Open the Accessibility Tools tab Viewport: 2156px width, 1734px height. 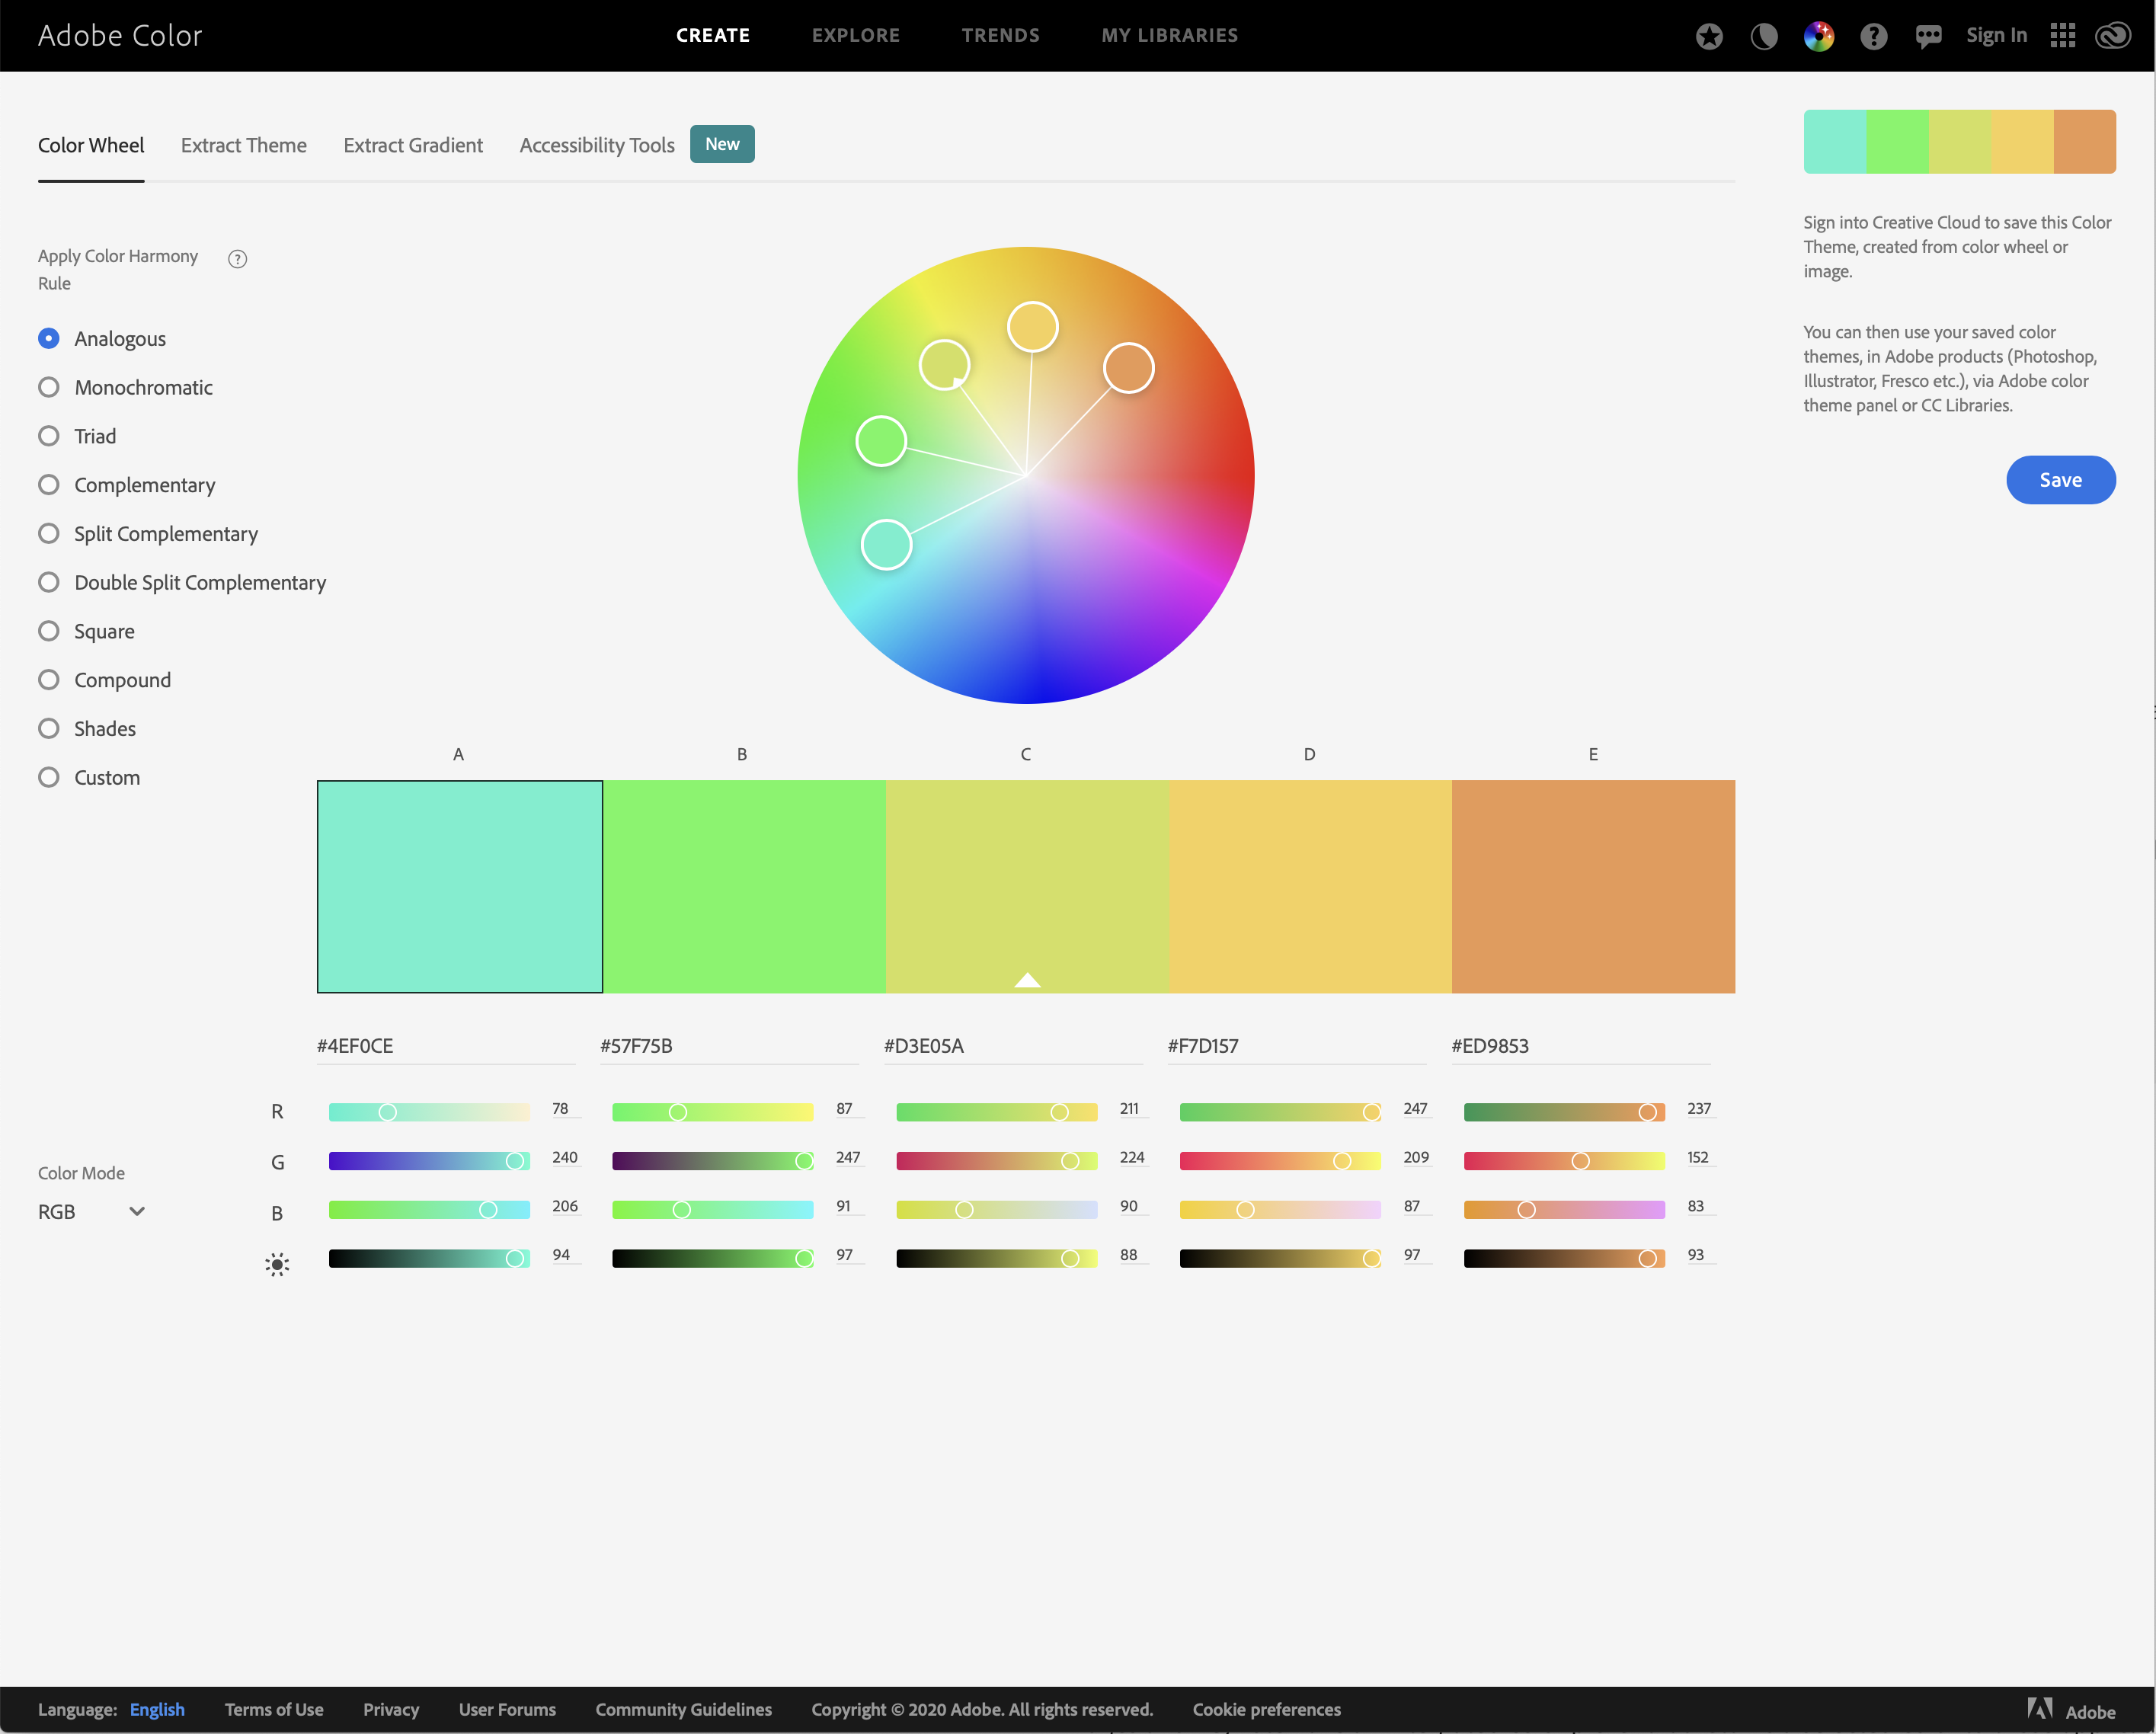[x=597, y=146]
